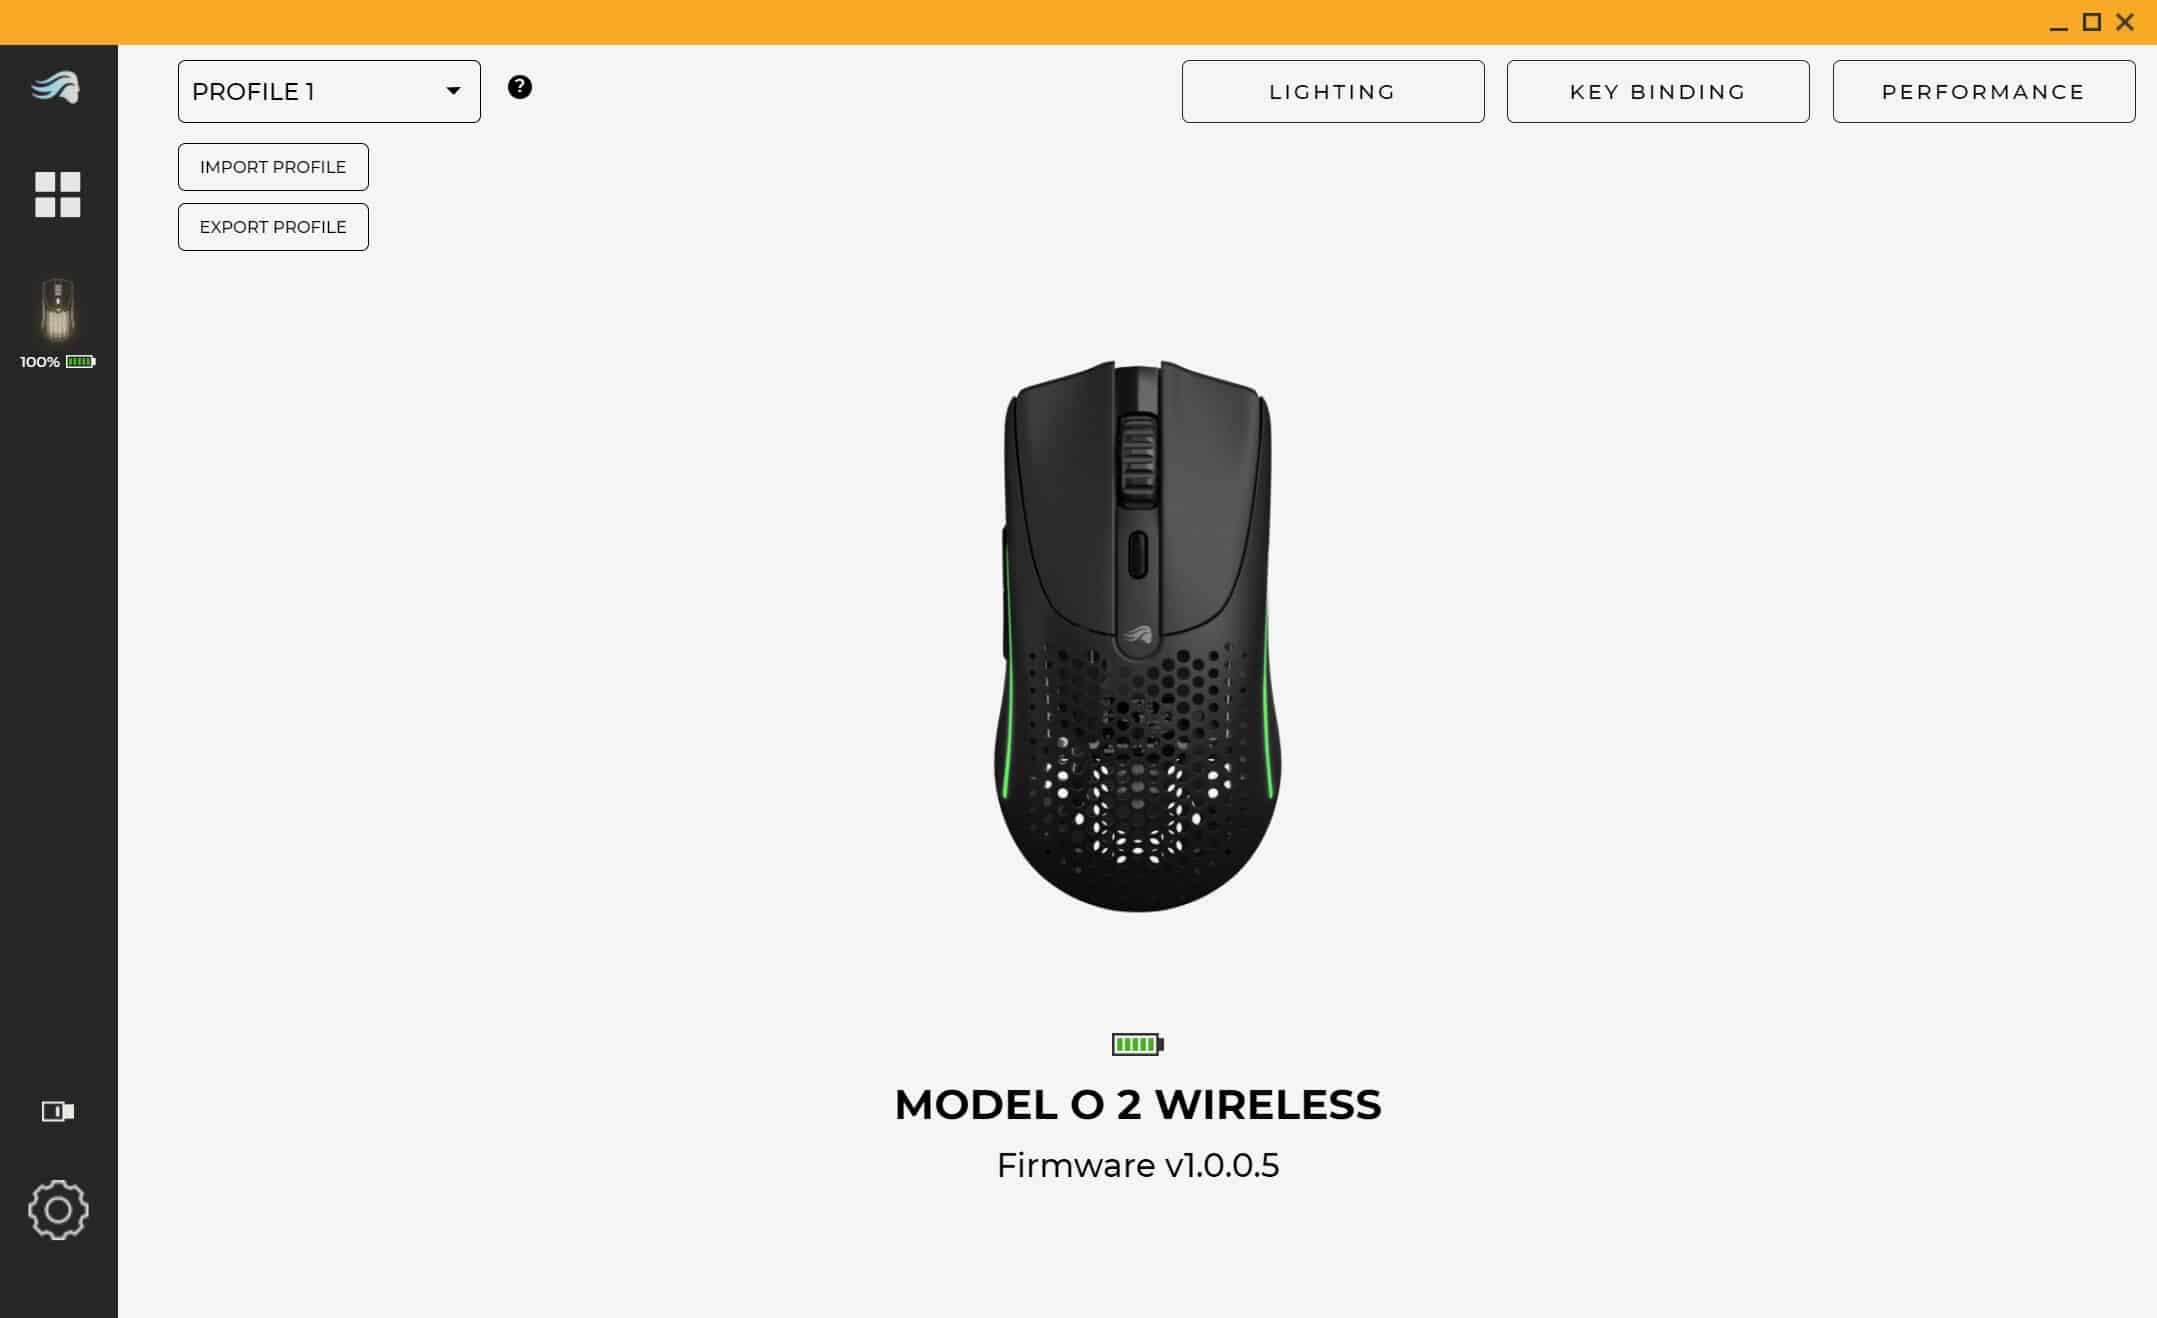Viewport: 2157px width, 1318px height.
Task: Open settings gear icon
Action: (x=58, y=1210)
